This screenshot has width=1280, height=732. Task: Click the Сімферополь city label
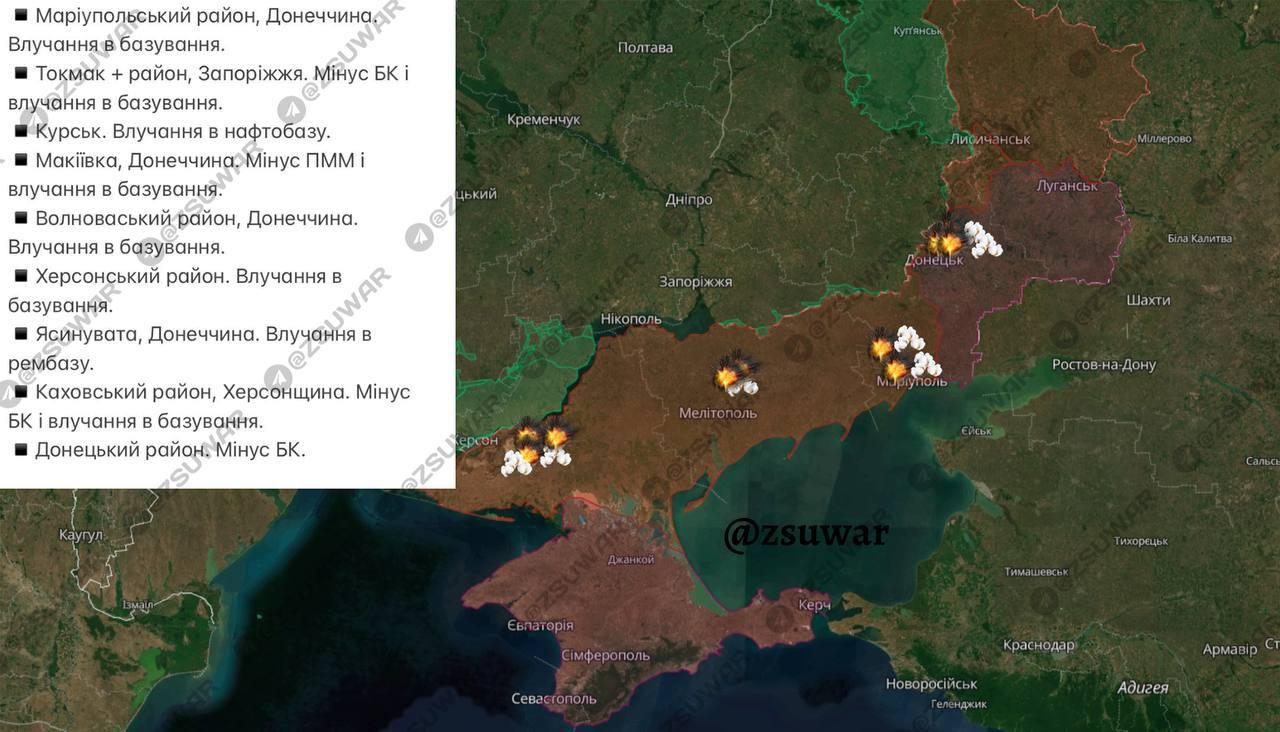coord(605,656)
